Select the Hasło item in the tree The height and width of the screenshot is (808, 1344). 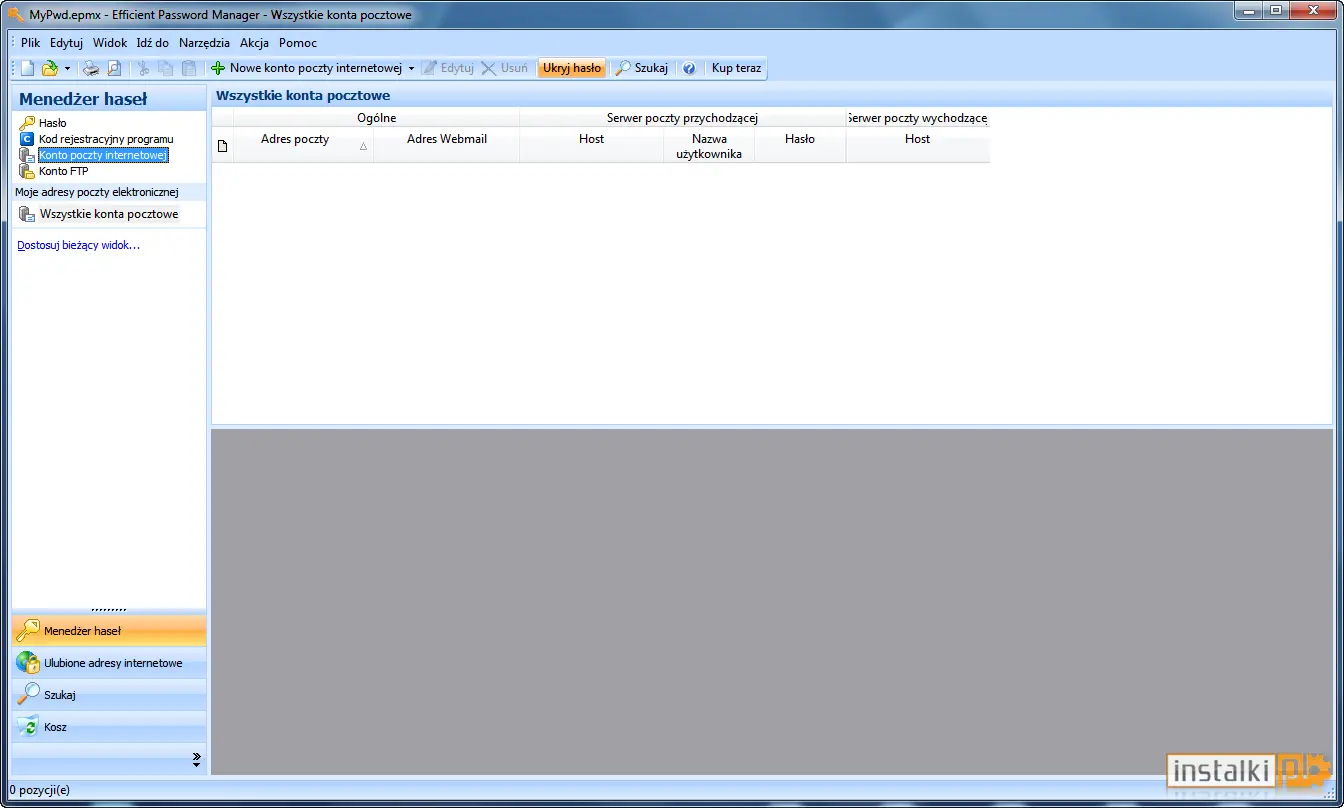(x=53, y=123)
